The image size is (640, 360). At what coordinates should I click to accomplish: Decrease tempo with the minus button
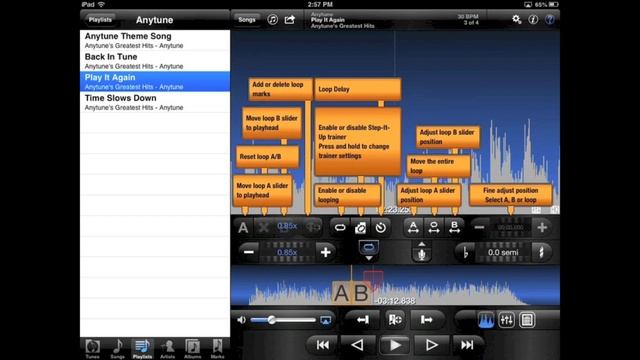tap(249, 252)
